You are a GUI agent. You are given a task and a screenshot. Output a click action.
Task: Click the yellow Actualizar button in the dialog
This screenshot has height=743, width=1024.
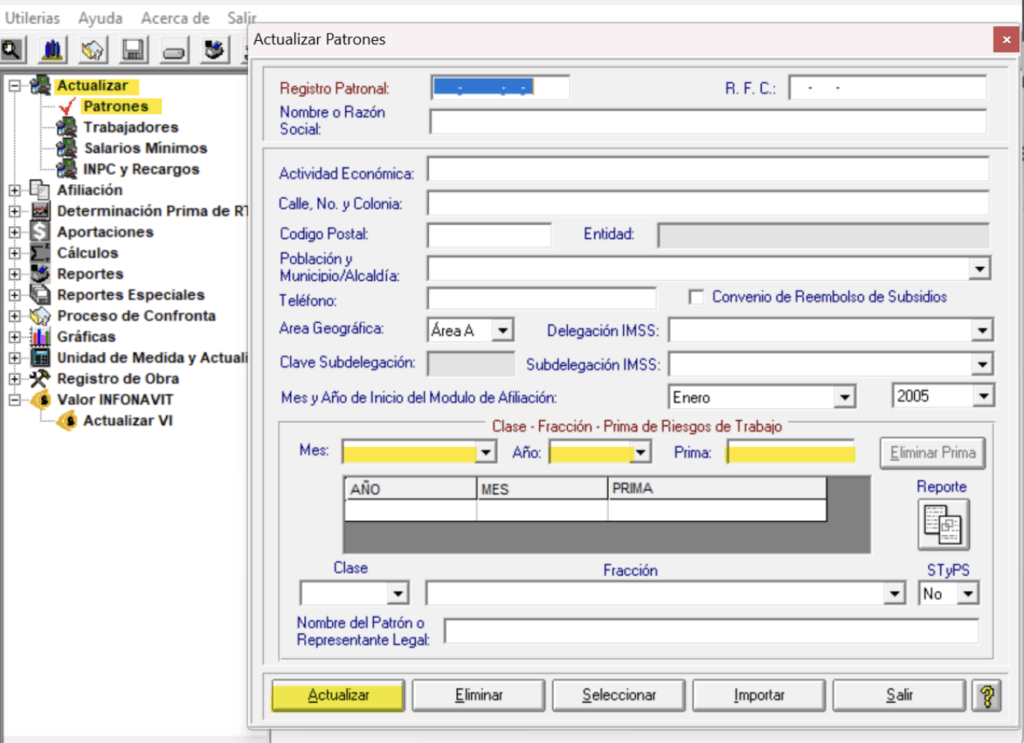pos(338,695)
